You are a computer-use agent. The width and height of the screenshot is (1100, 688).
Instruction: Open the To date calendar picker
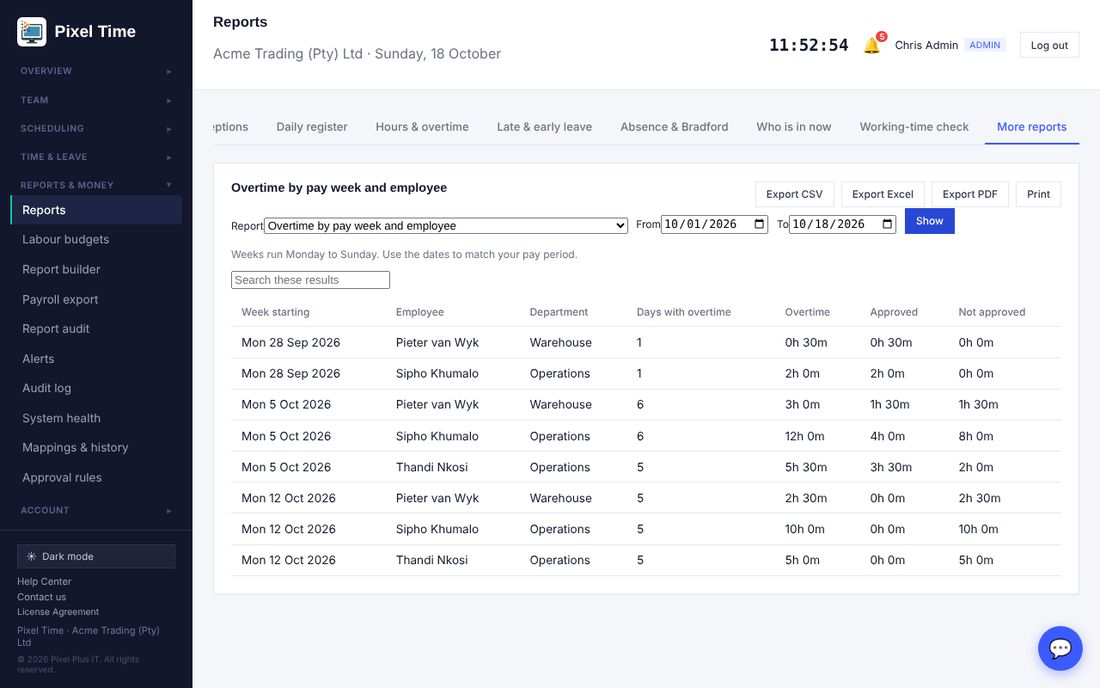click(x=887, y=224)
